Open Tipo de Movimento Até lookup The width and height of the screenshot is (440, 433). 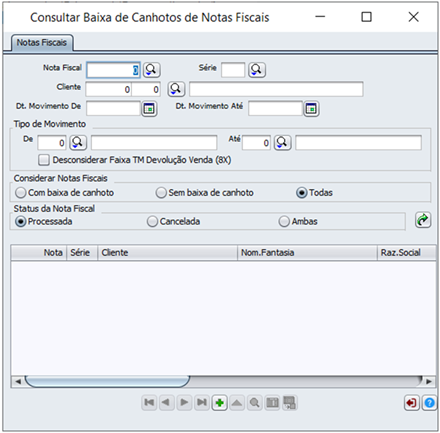tap(282, 143)
